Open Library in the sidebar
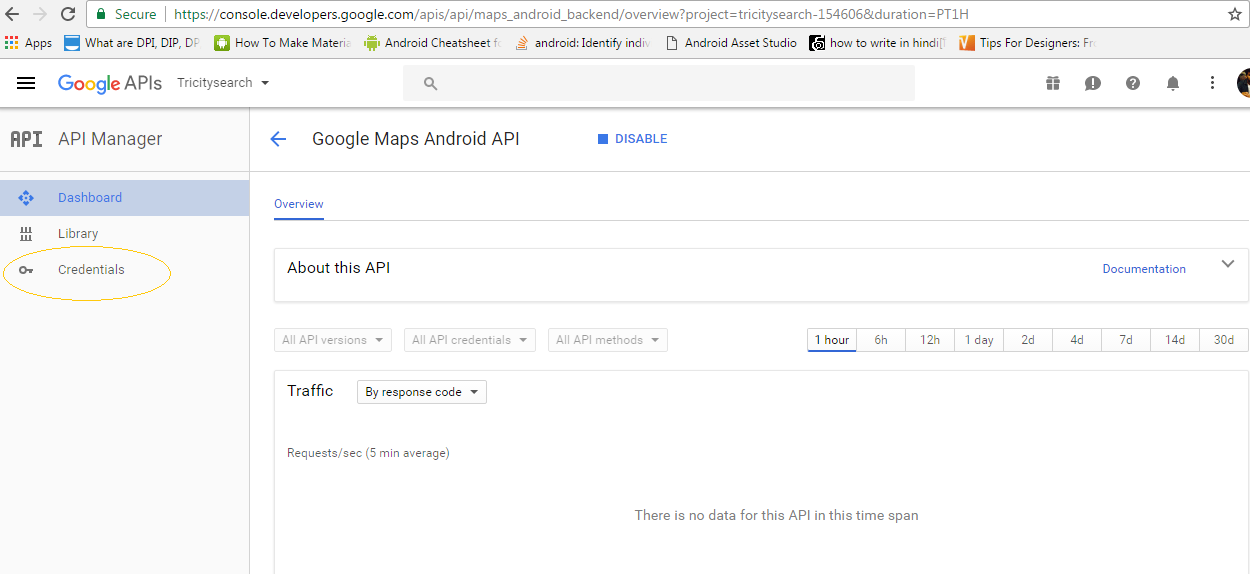This screenshot has height=574, width=1250. pos(78,234)
